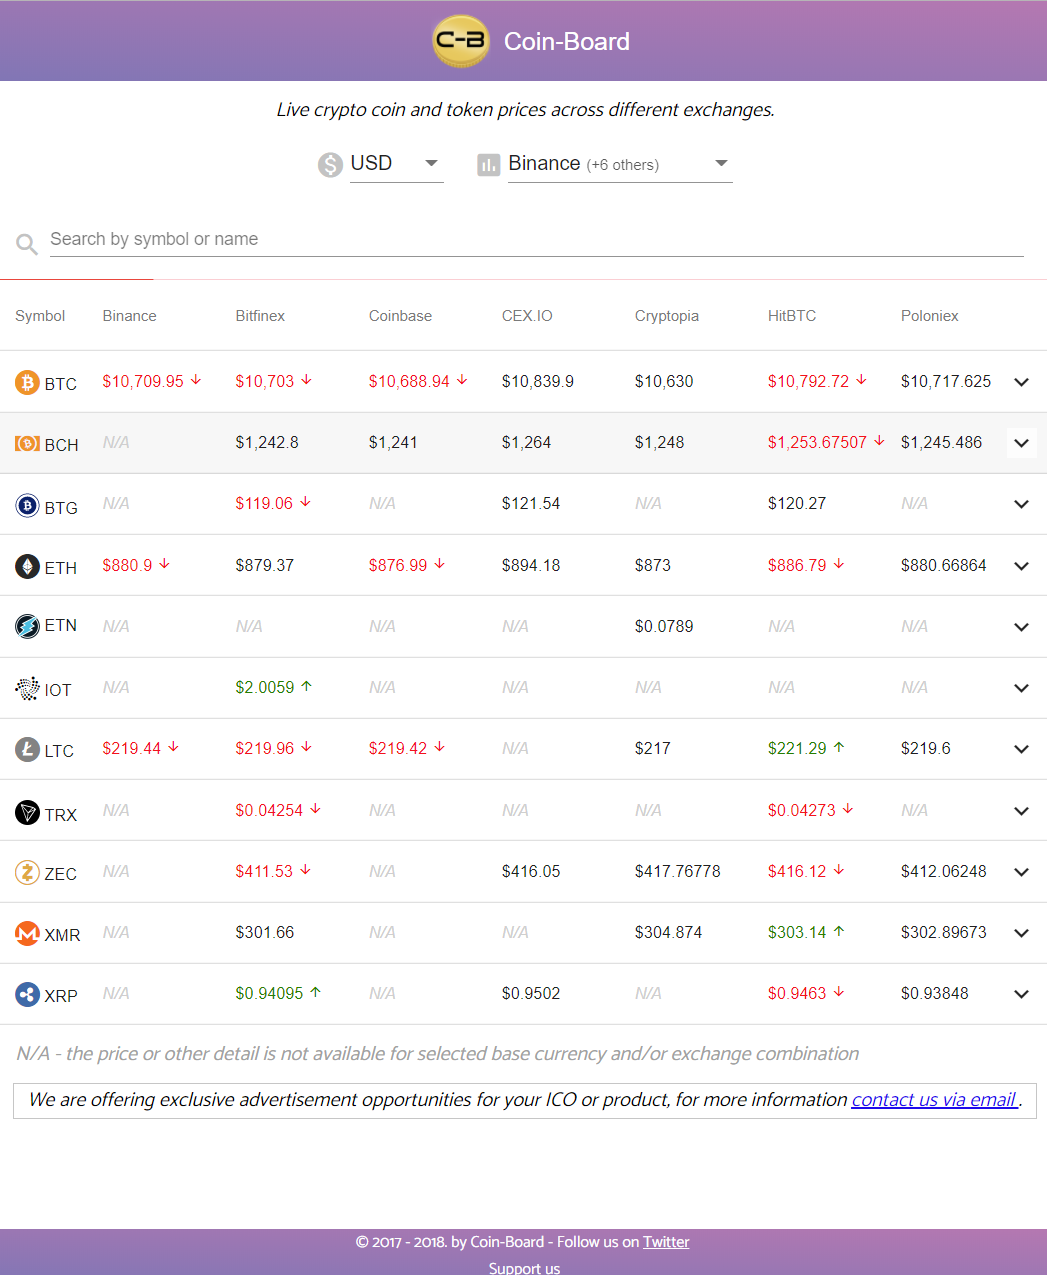This screenshot has height=1275, width=1047.
Task: Click the IOTA IOT icon
Action: click(27, 688)
